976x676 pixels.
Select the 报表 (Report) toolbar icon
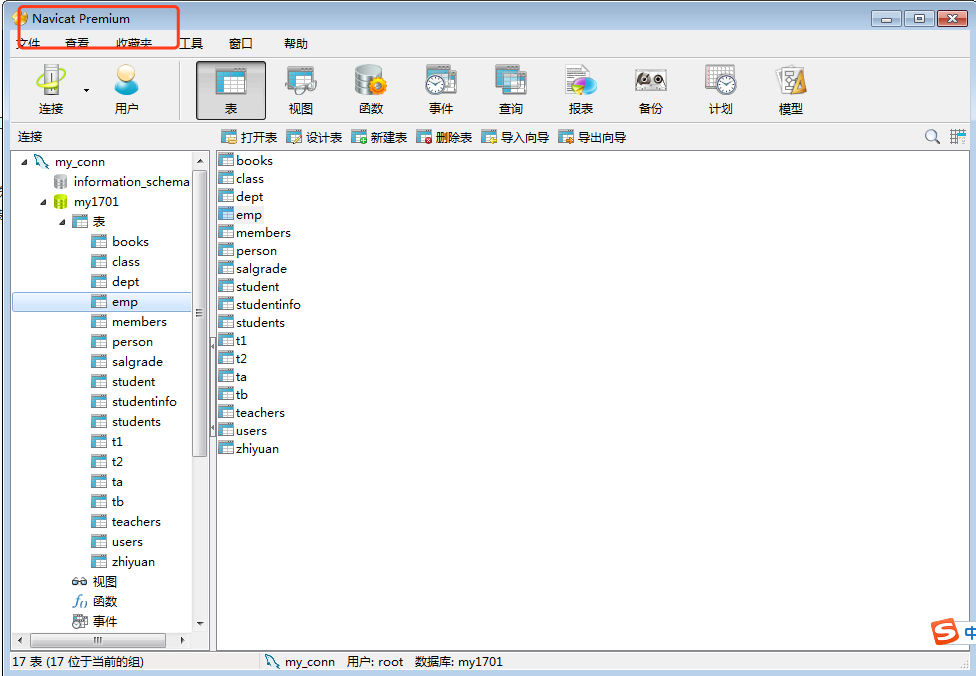(581, 90)
